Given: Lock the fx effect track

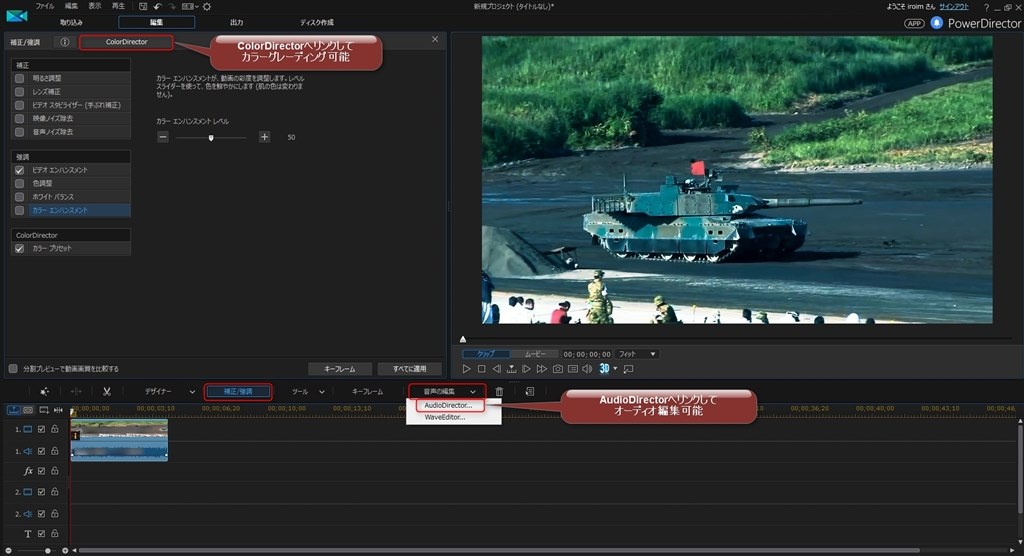Looking at the screenshot, I should click(55, 470).
